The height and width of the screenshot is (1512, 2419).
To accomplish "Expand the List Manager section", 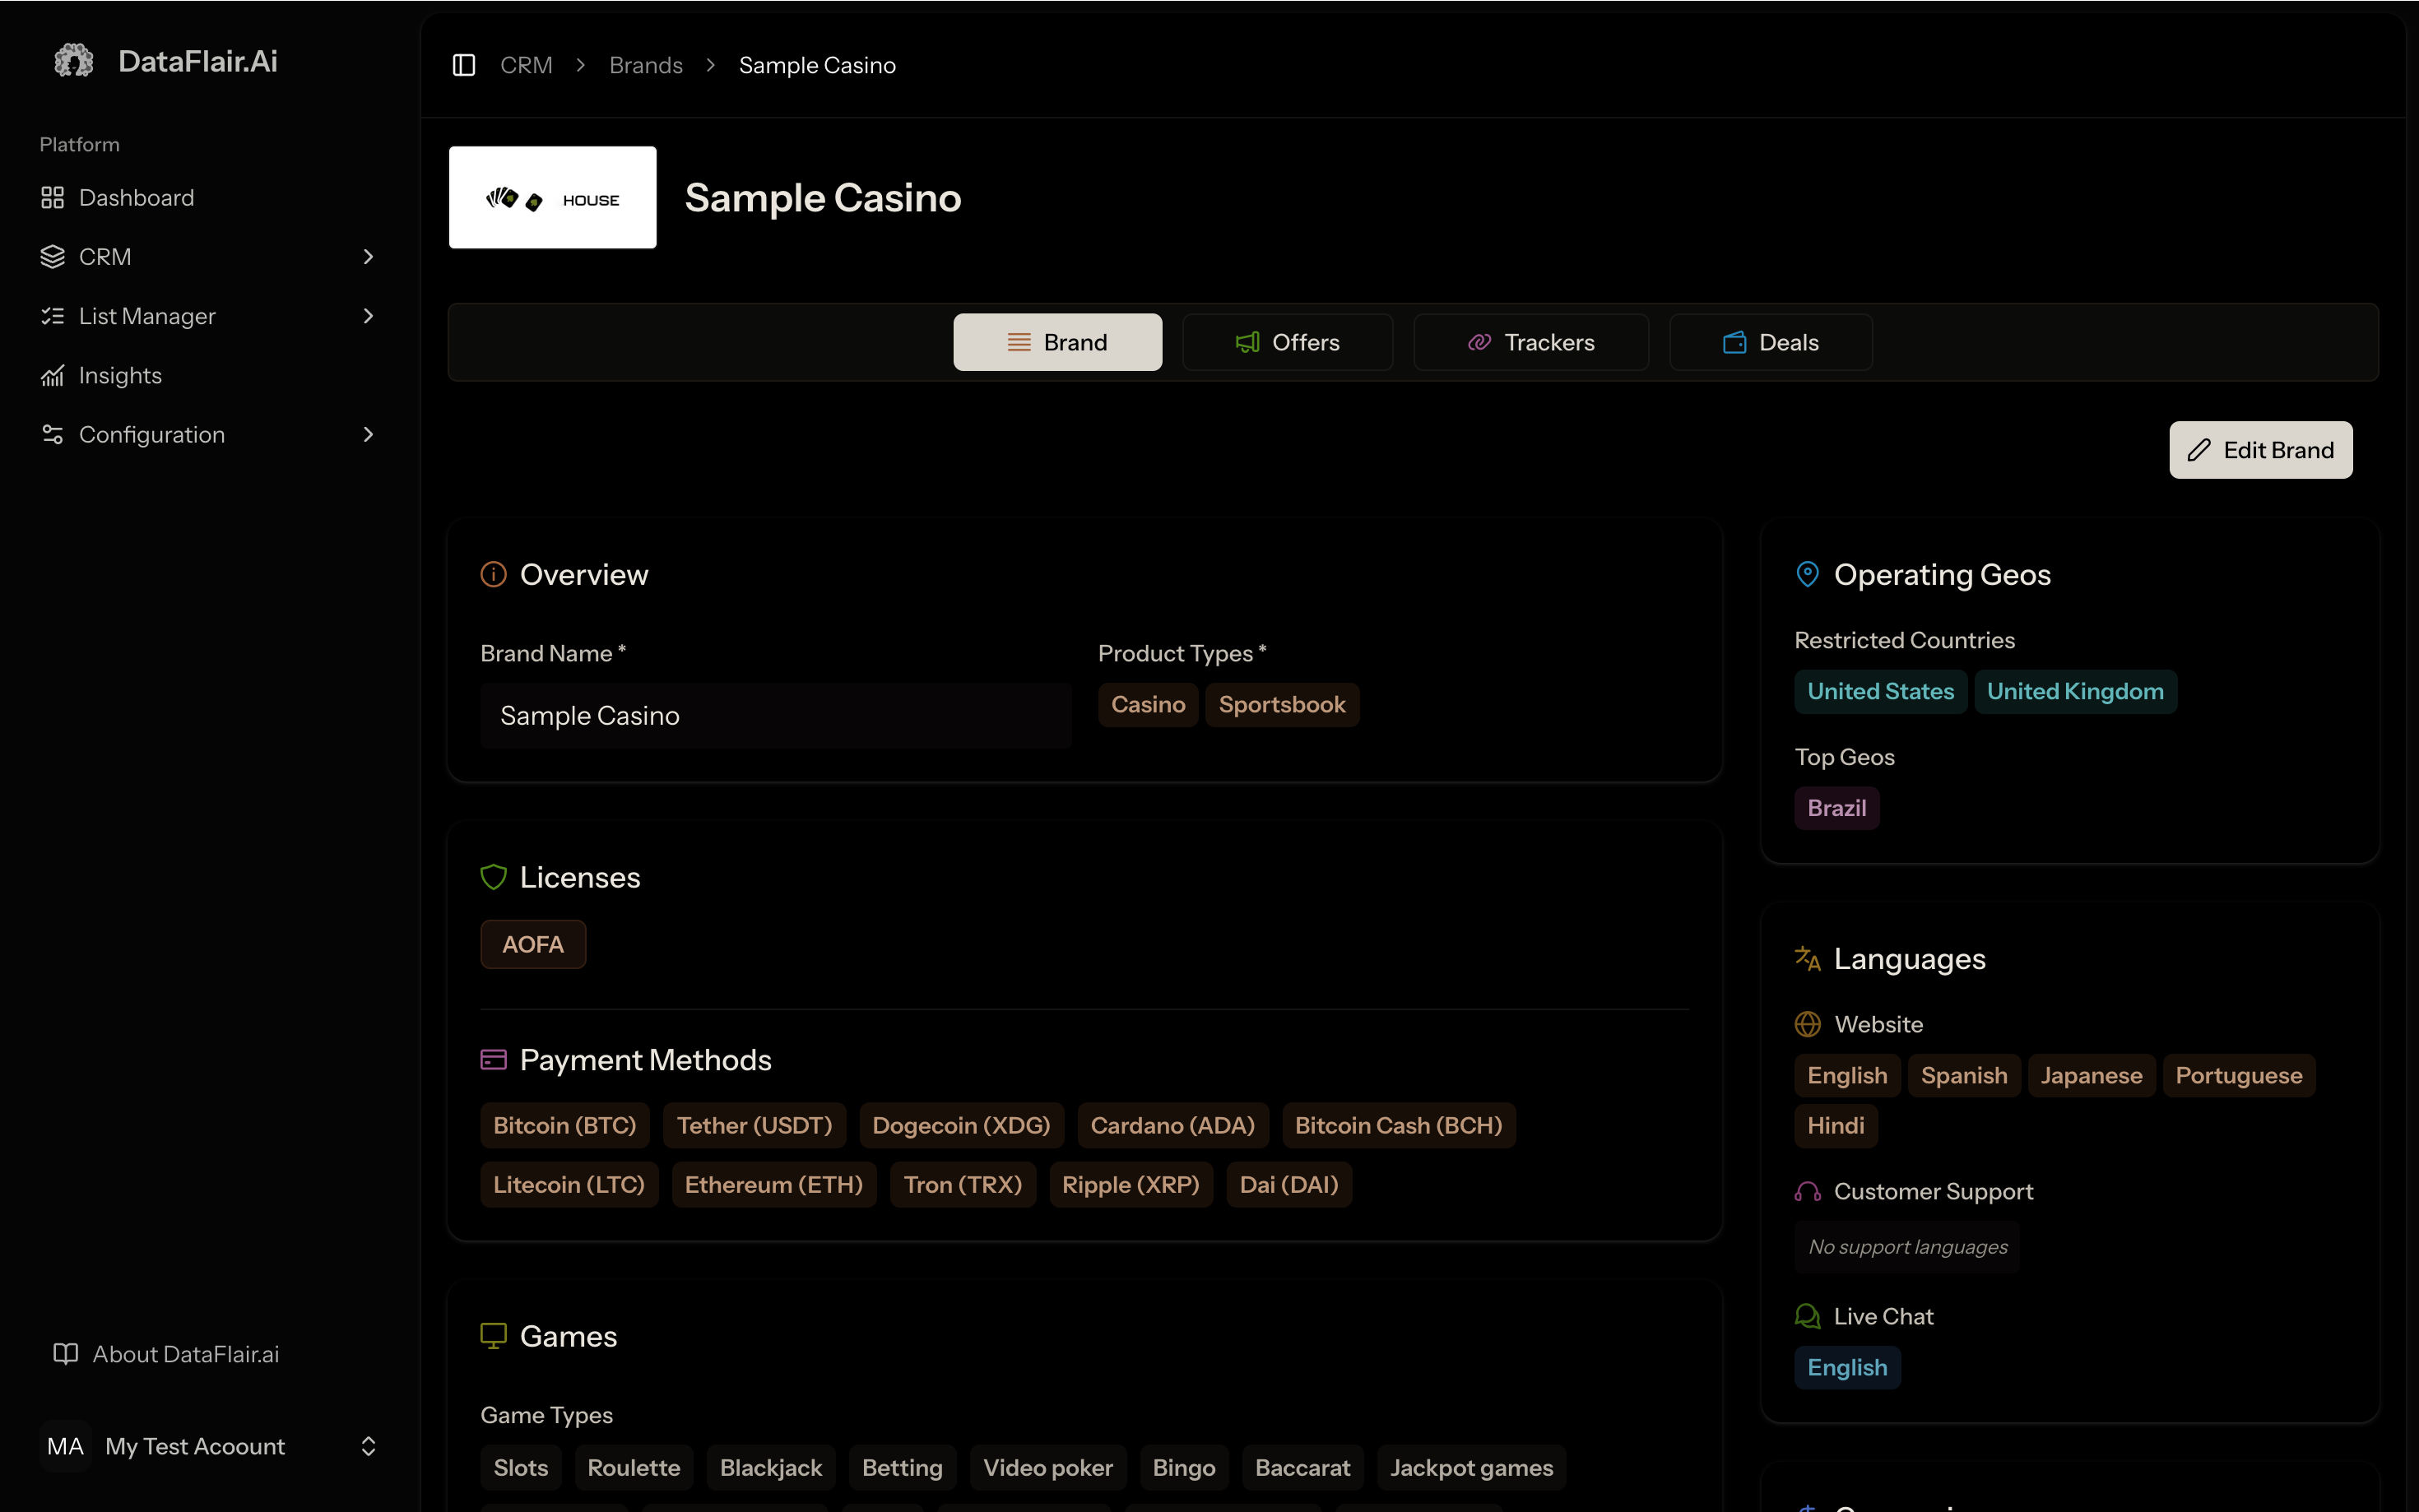I will tap(368, 316).
